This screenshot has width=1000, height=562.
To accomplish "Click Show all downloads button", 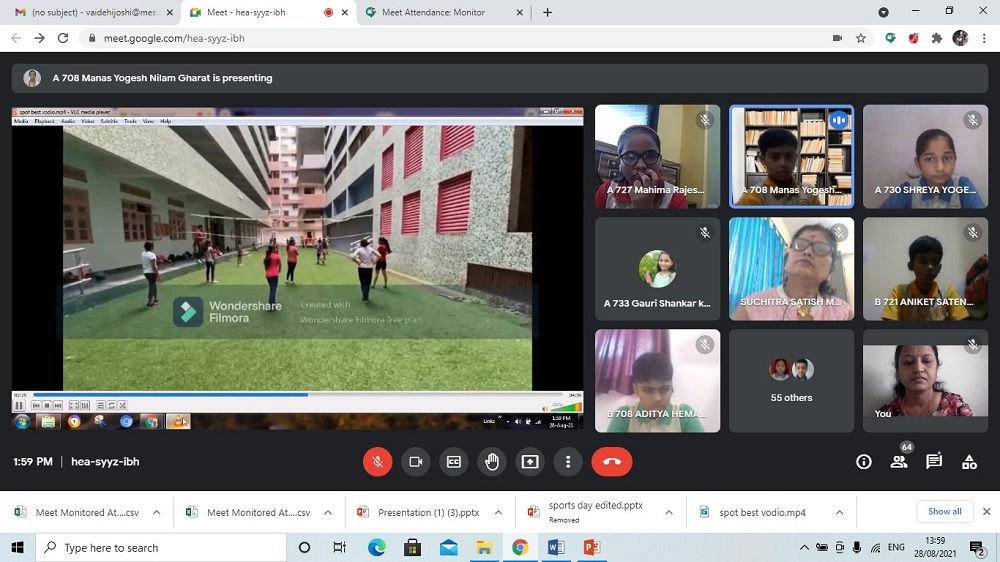I will point(944,512).
